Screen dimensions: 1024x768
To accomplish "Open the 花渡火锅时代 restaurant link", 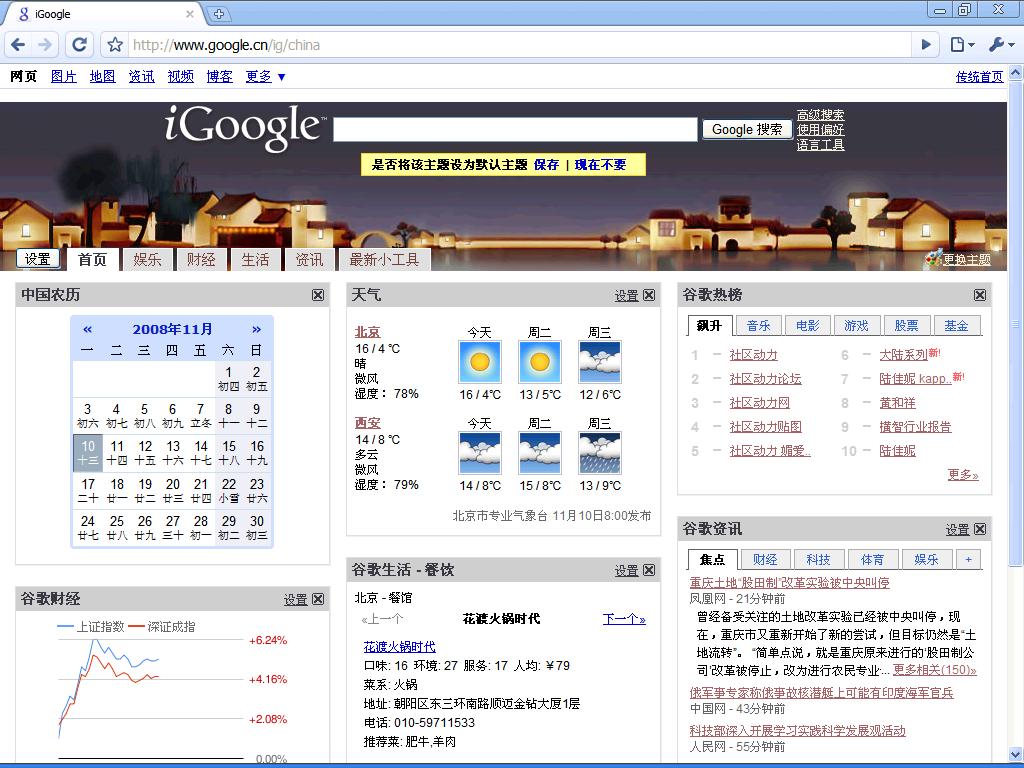I will tap(400, 647).
